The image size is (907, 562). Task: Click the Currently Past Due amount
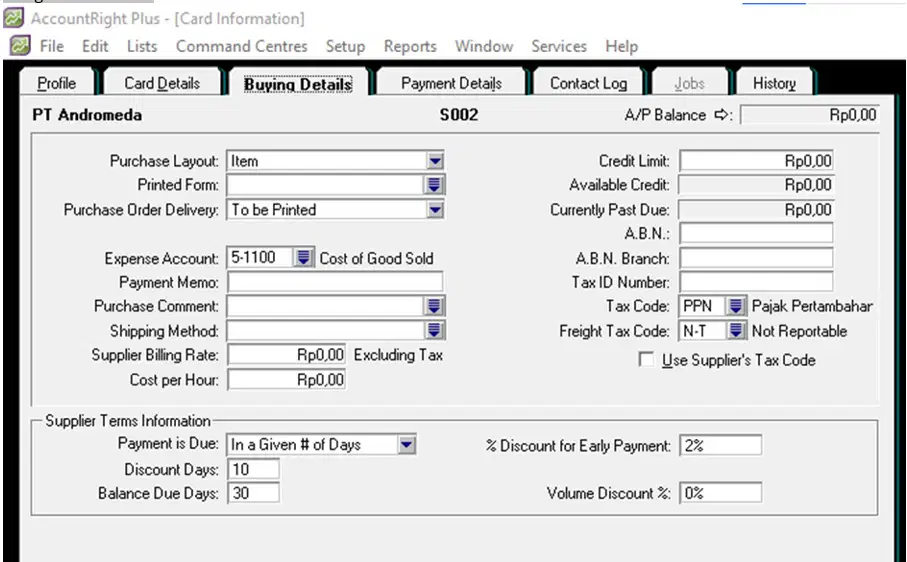point(756,209)
